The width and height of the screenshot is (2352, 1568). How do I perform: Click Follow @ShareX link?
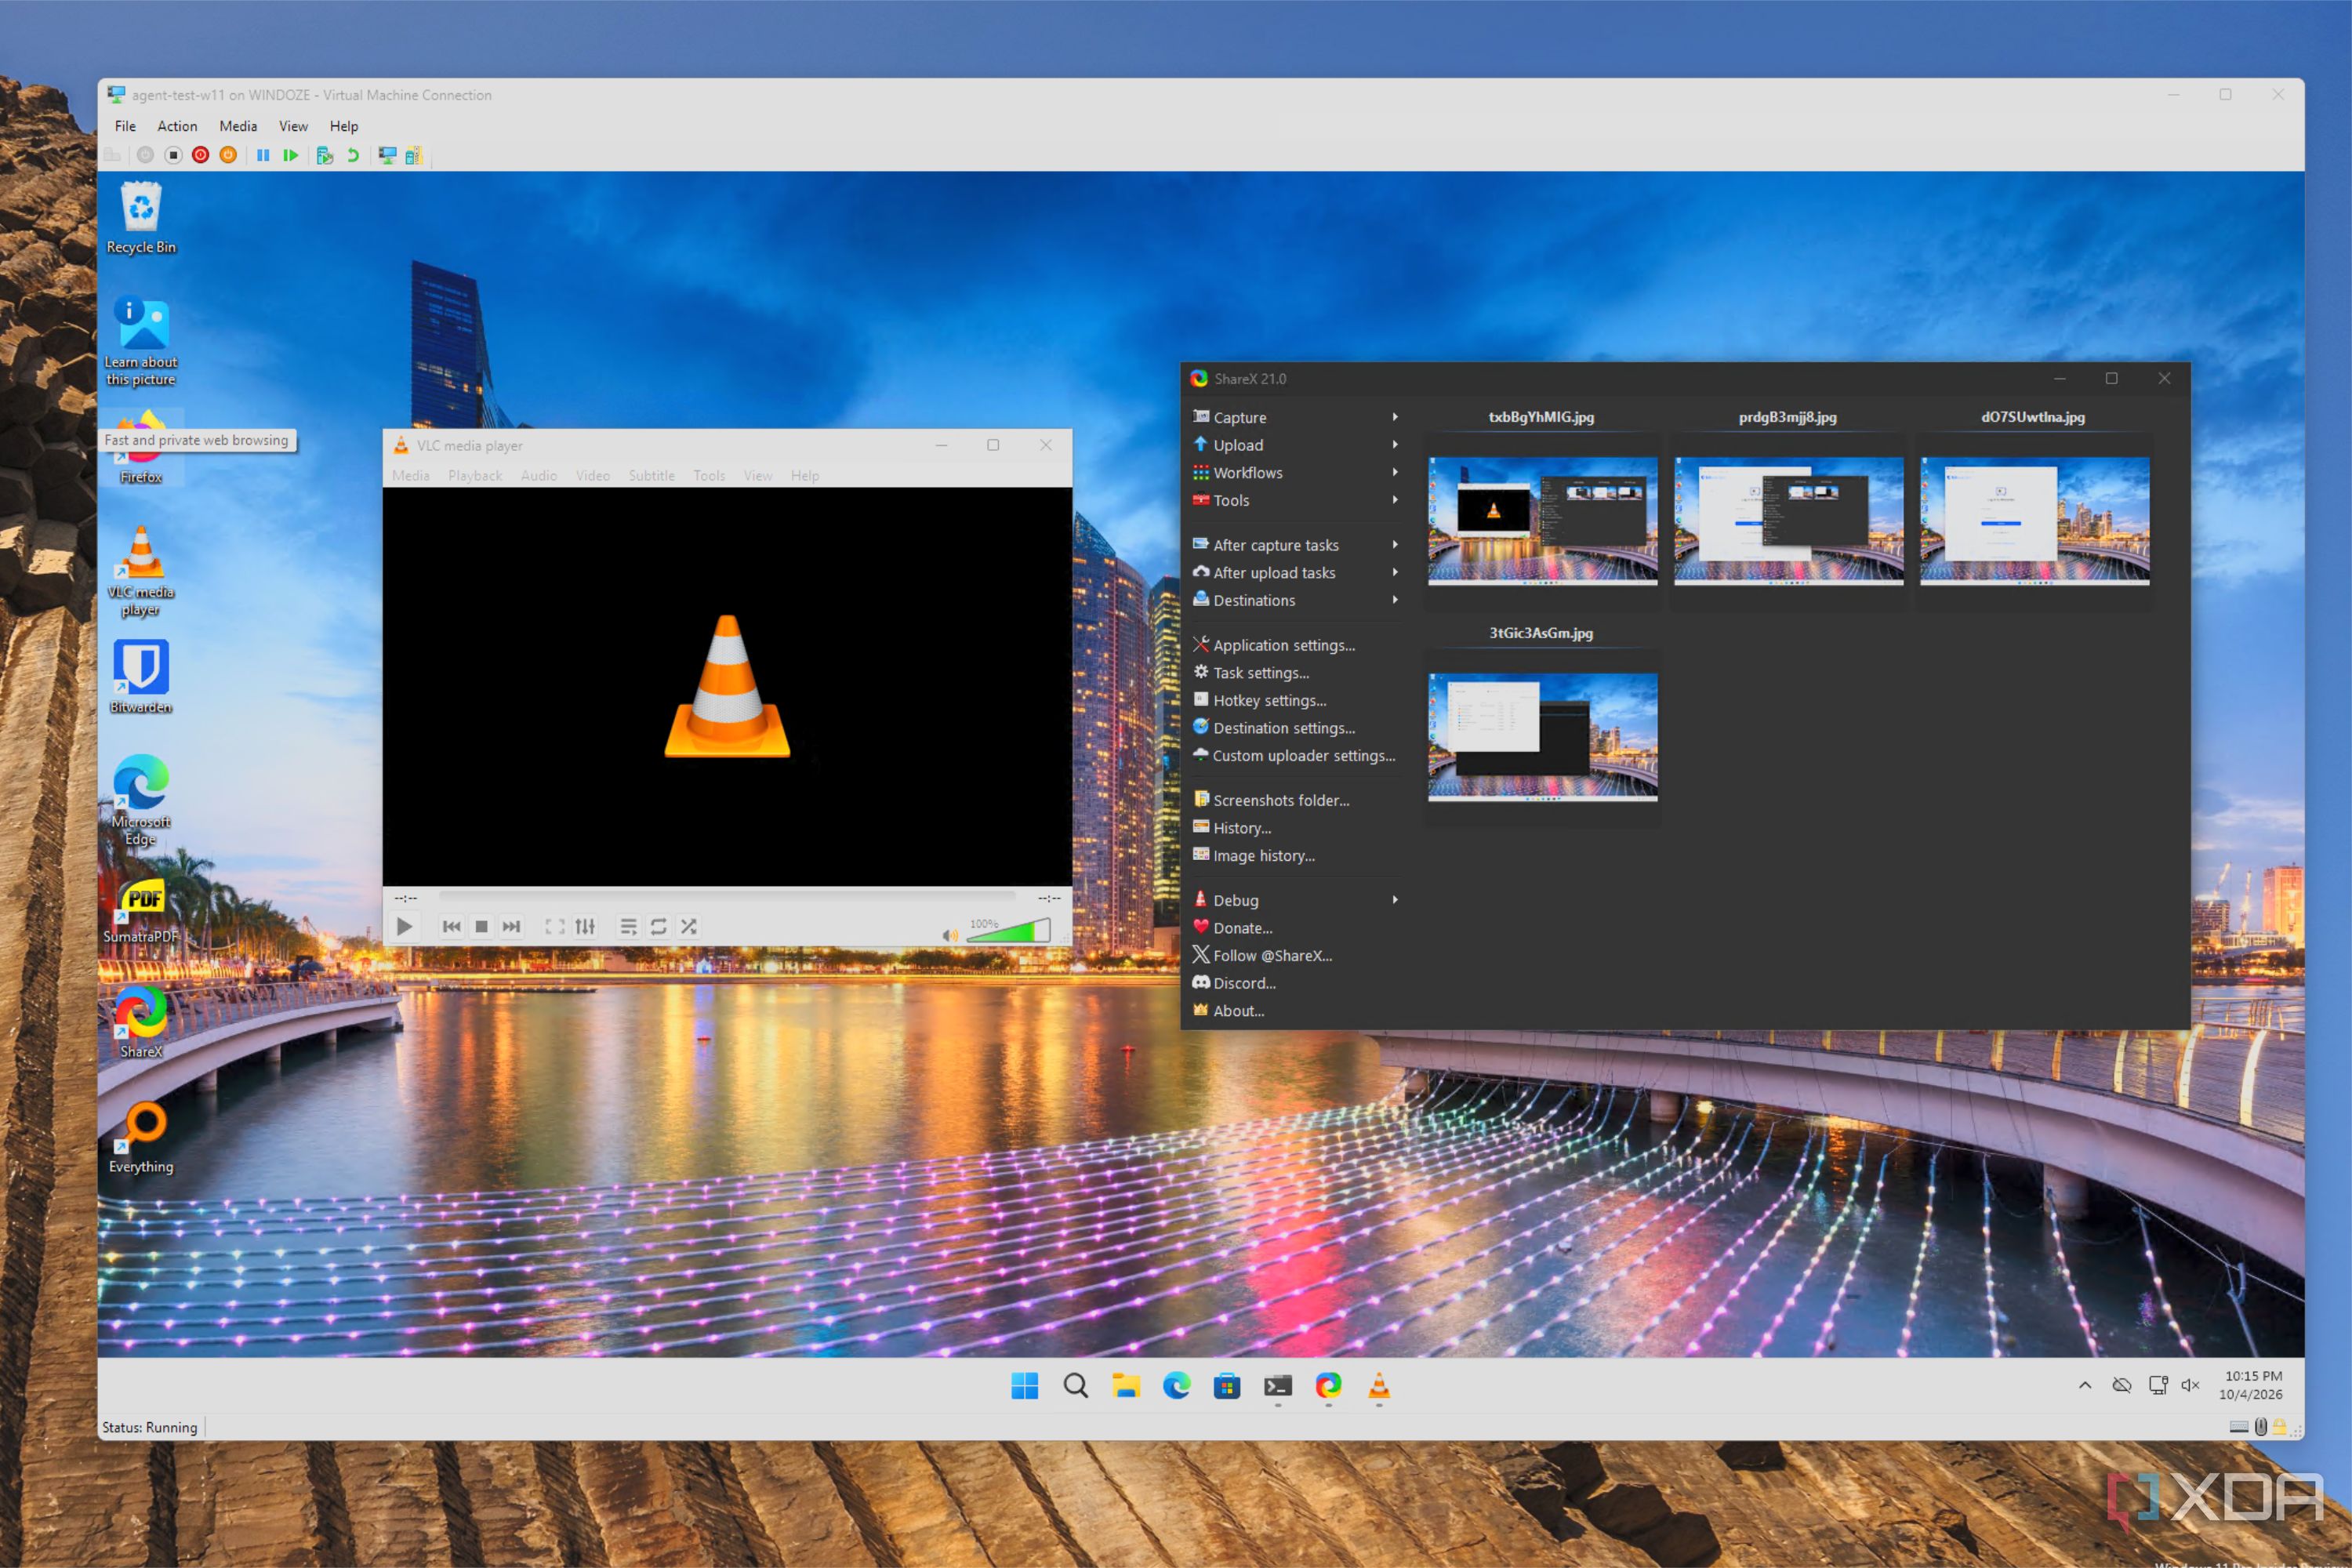1262,956
